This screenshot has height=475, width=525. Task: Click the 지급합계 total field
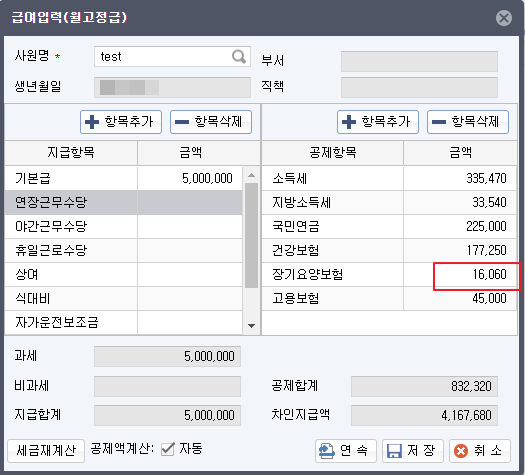pyautogui.click(x=167, y=415)
